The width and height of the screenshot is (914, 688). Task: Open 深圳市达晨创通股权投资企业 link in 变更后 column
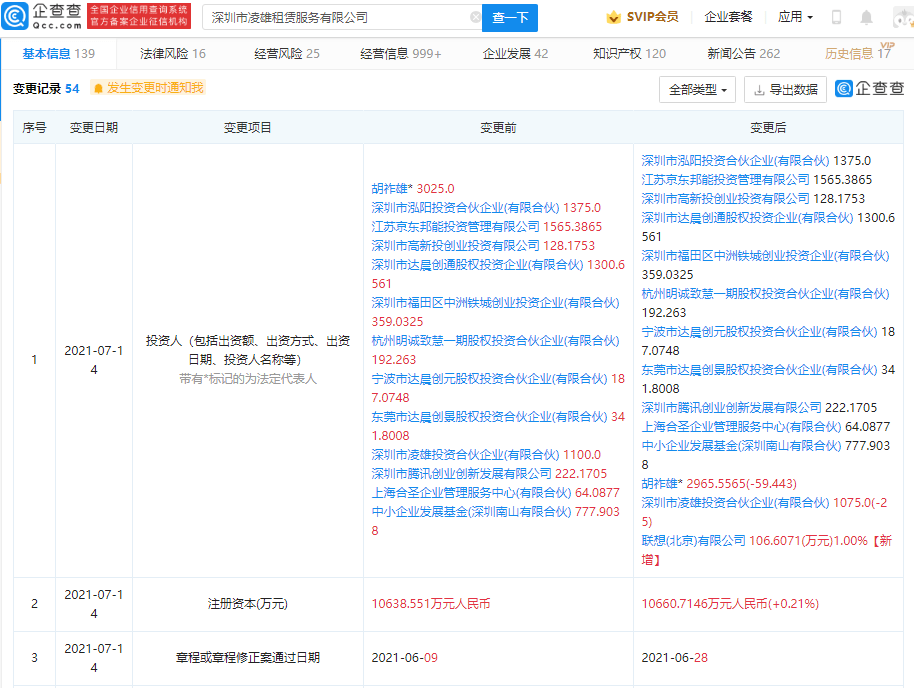[747, 218]
